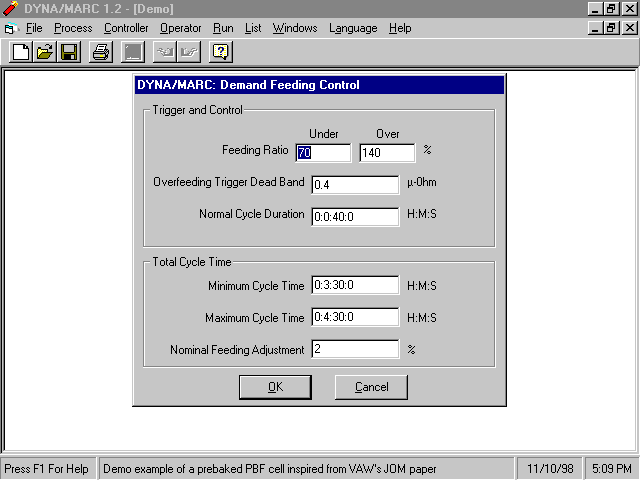Screen dimensions: 640x480
Task: Click the 'Press F1 For Help' status text
Action: click(47, 469)
